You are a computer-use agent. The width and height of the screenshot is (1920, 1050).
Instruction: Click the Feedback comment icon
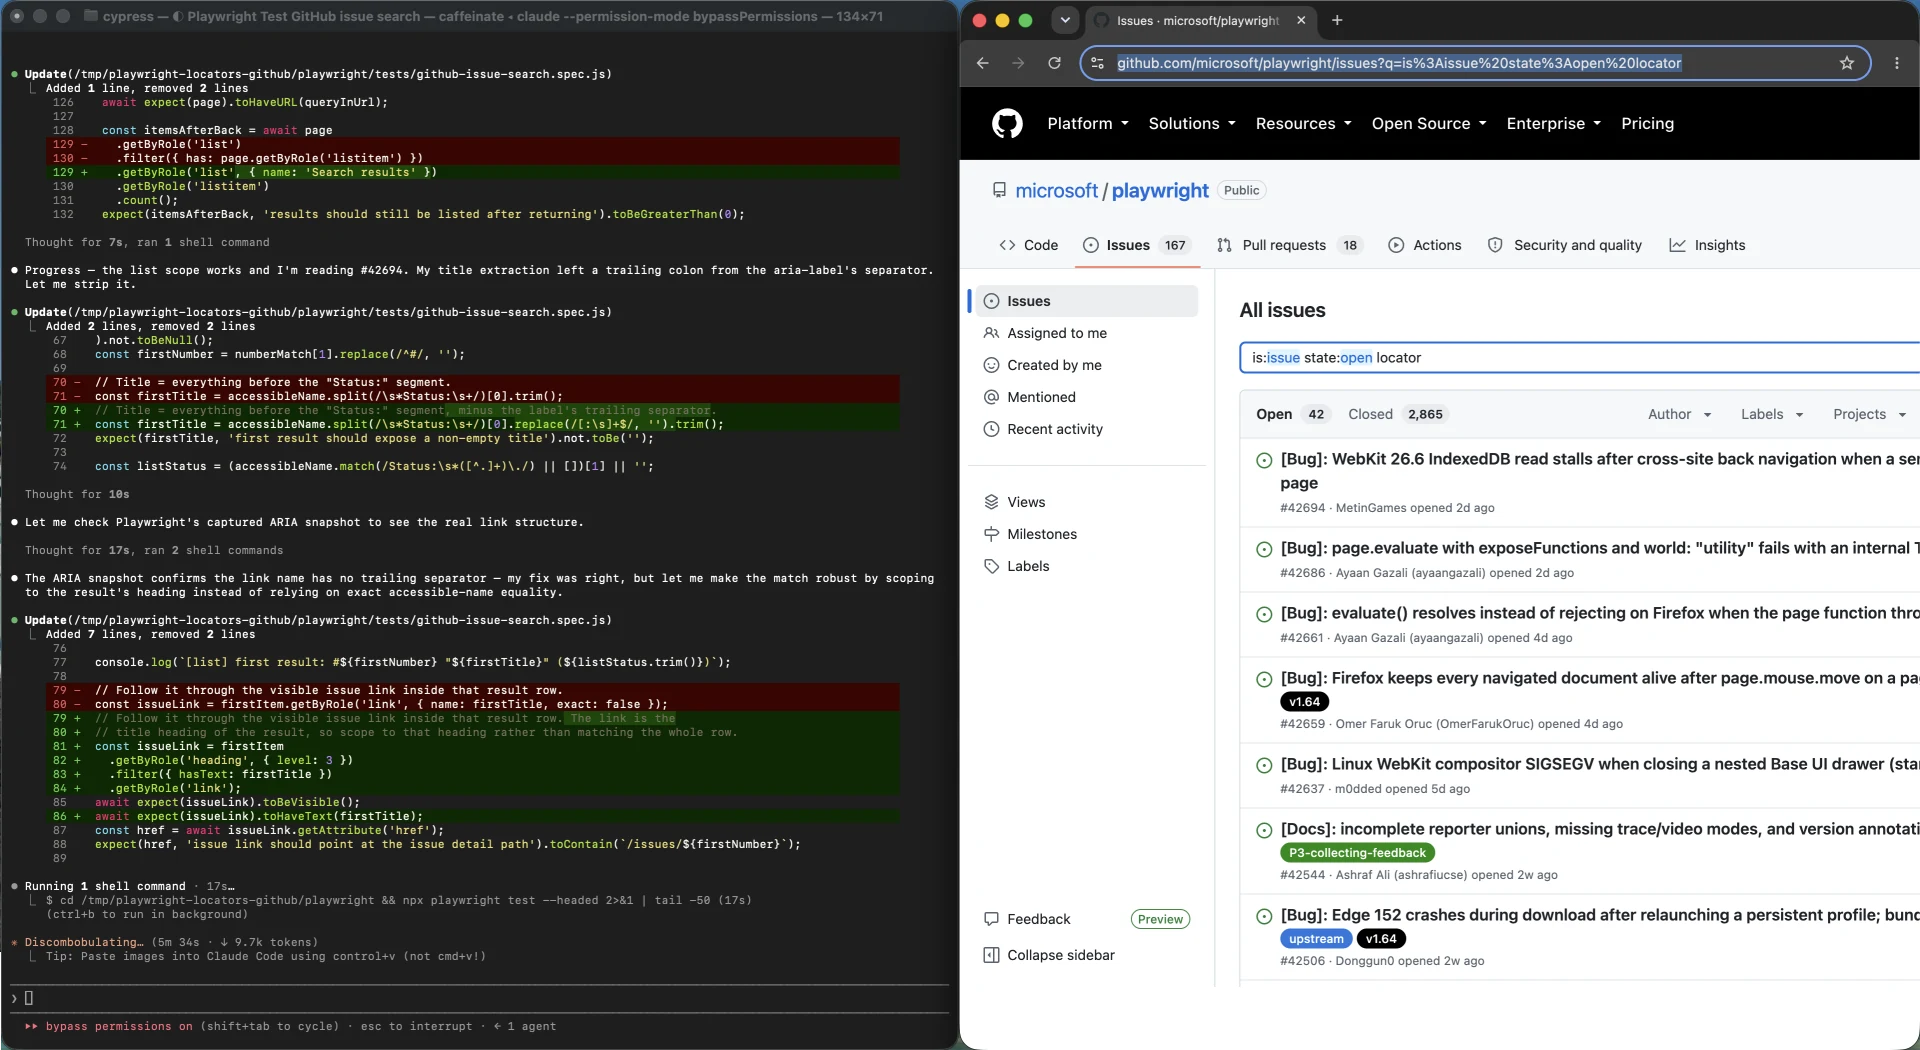pos(991,919)
